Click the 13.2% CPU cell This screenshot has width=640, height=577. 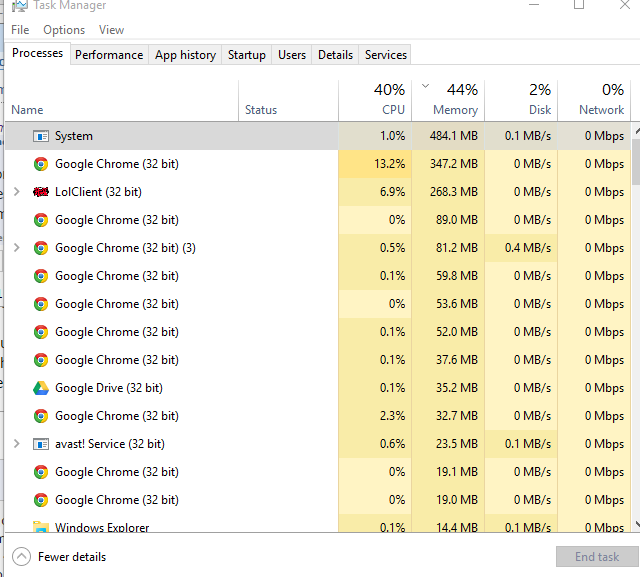point(375,164)
